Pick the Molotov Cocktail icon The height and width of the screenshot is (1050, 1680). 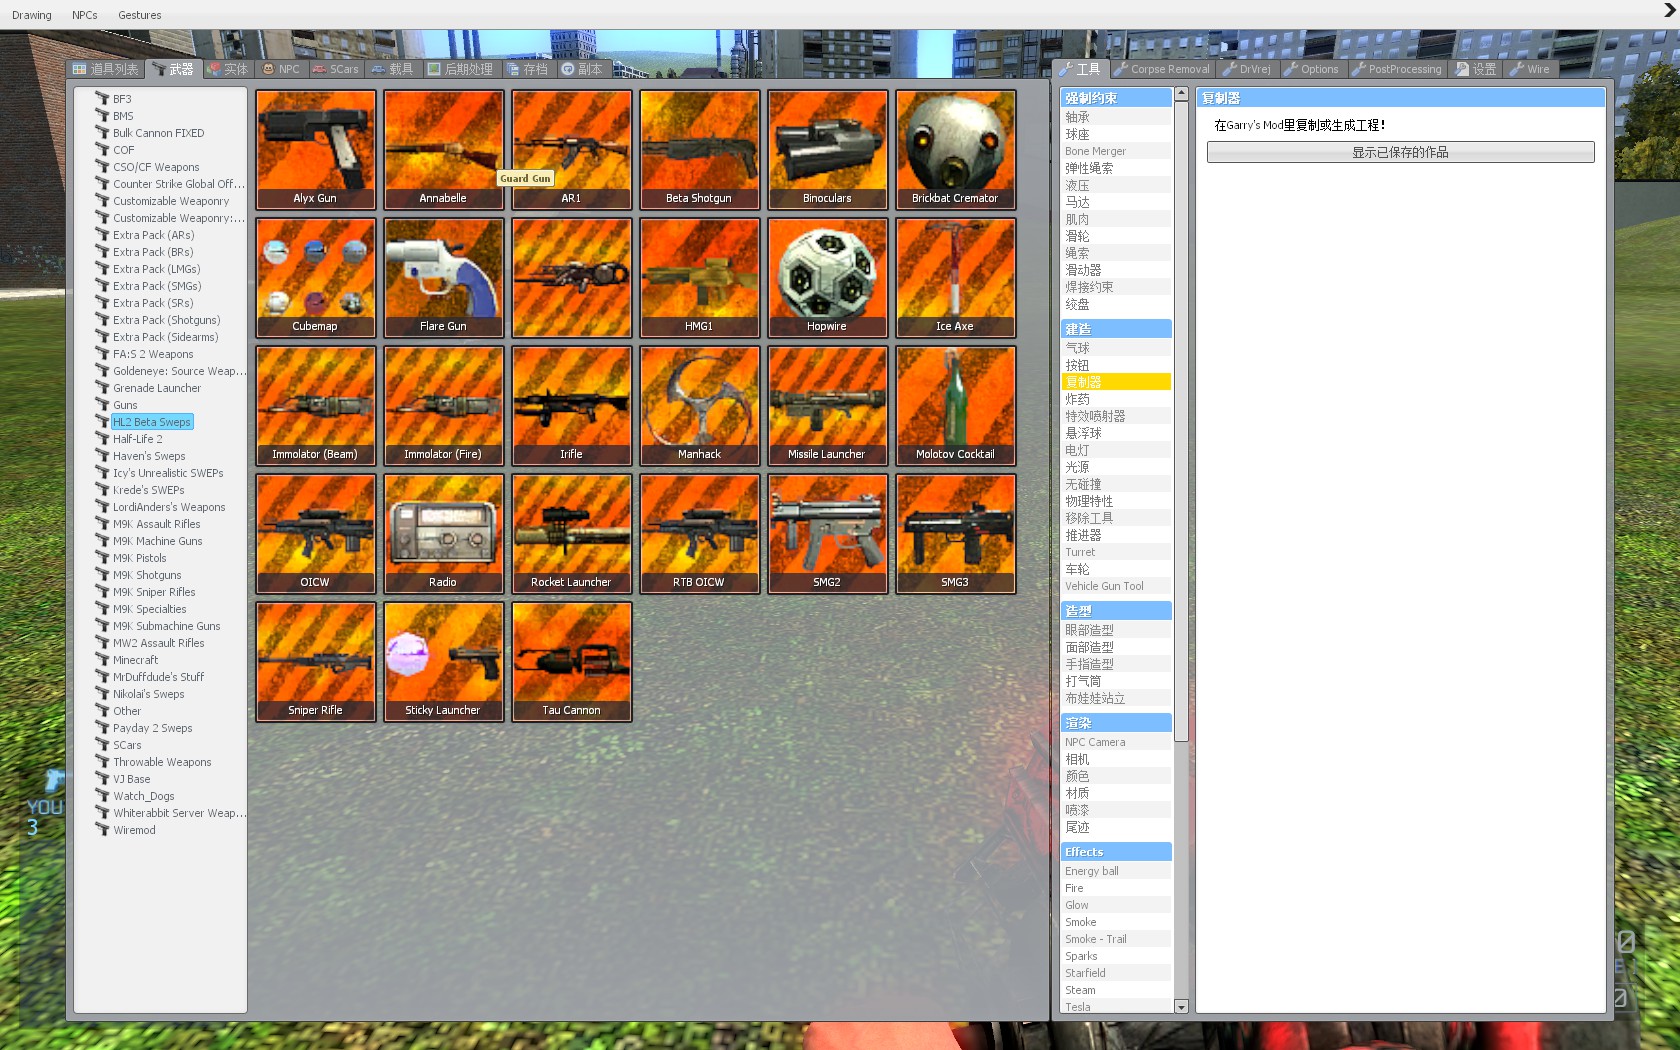coord(955,406)
